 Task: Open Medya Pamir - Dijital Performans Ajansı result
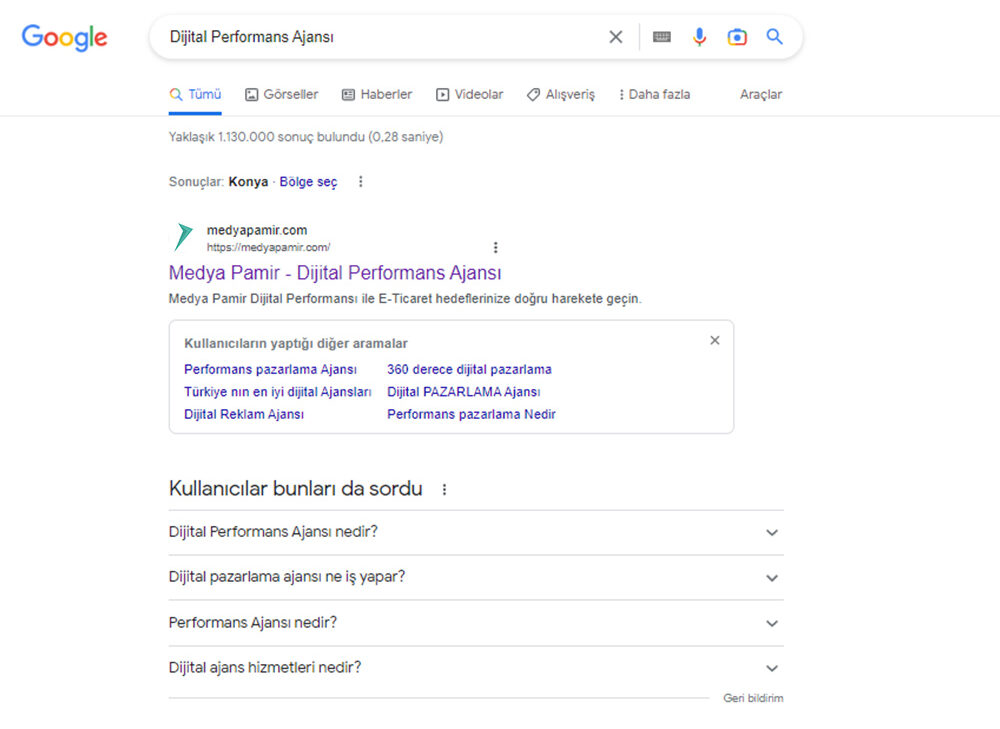tap(335, 272)
